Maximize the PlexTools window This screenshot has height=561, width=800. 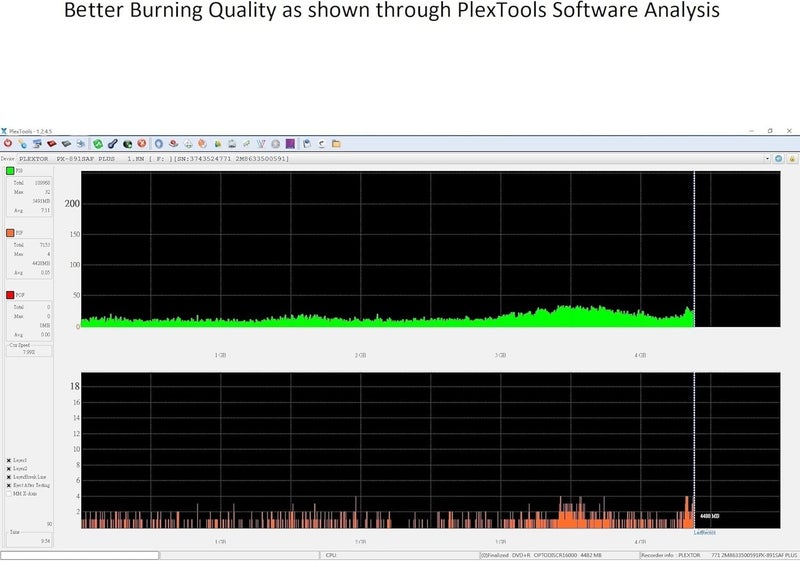(x=770, y=130)
